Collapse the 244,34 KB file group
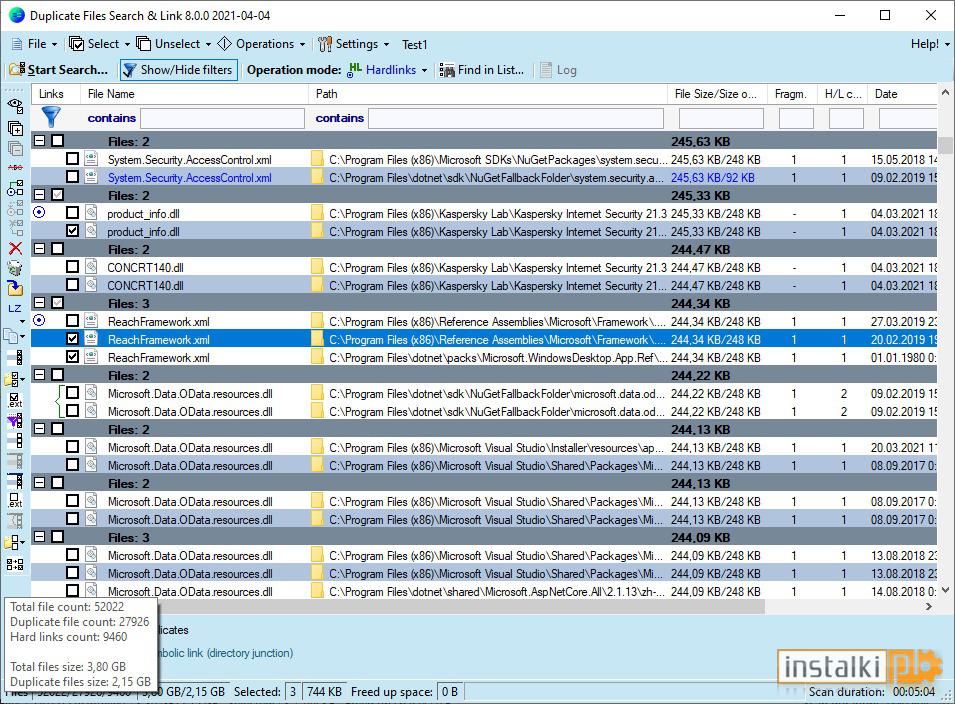 [40, 303]
